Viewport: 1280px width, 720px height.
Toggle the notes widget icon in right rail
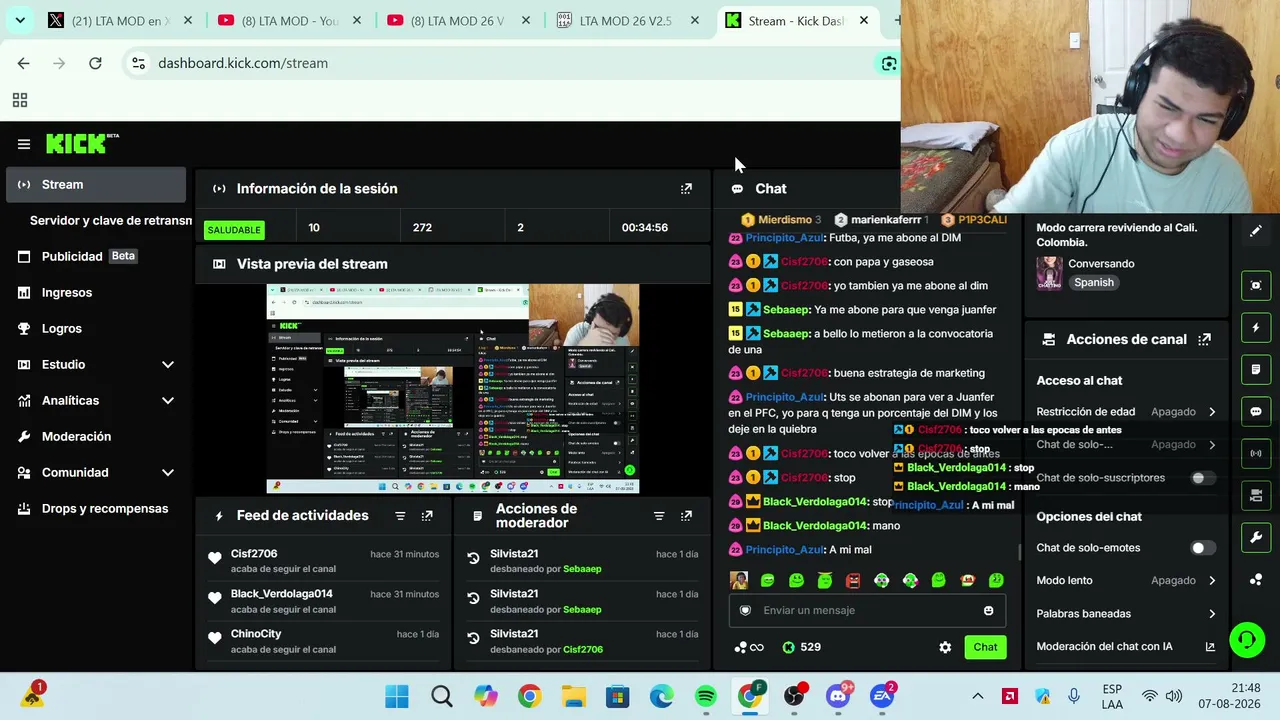[x=1256, y=370]
